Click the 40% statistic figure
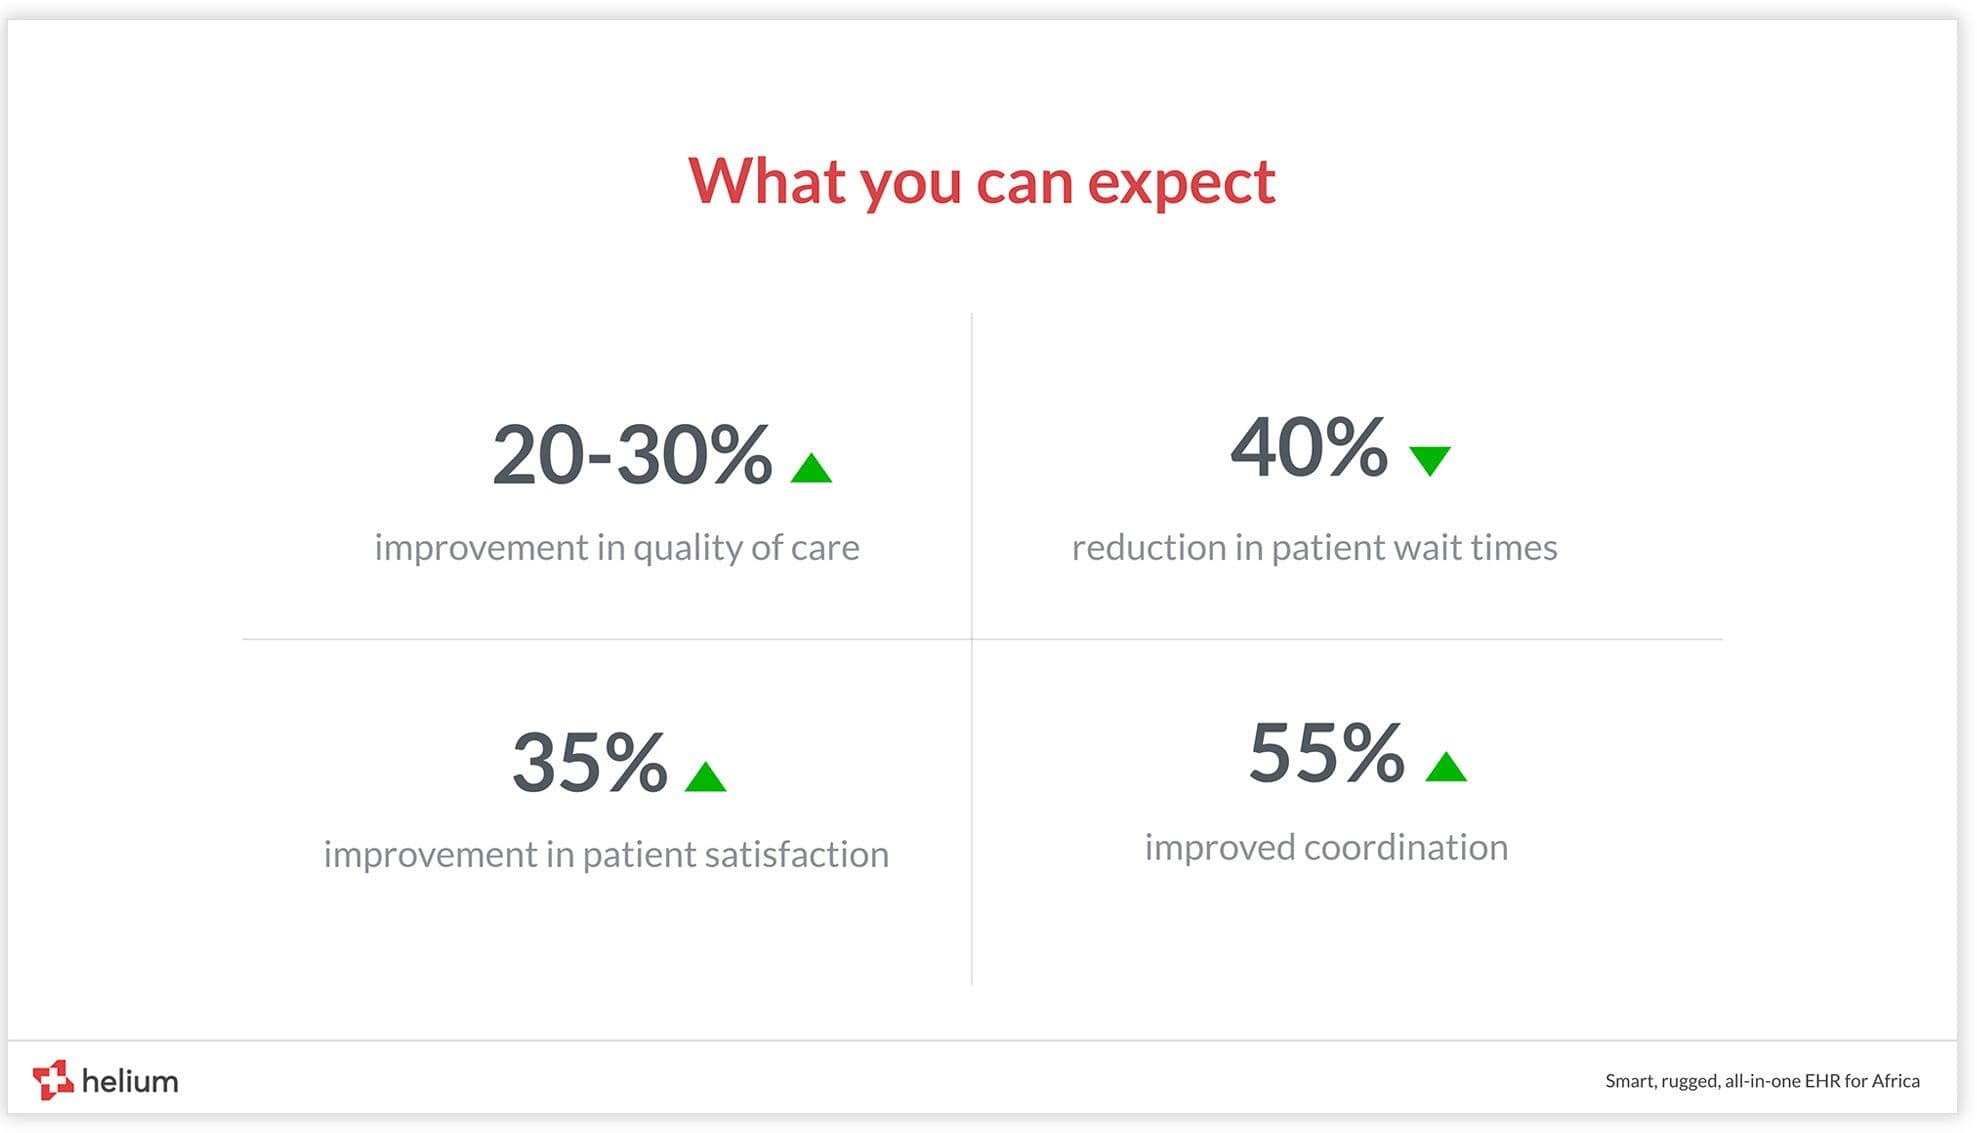Viewport: 1977px width, 1133px height. tap(1309, 447)
